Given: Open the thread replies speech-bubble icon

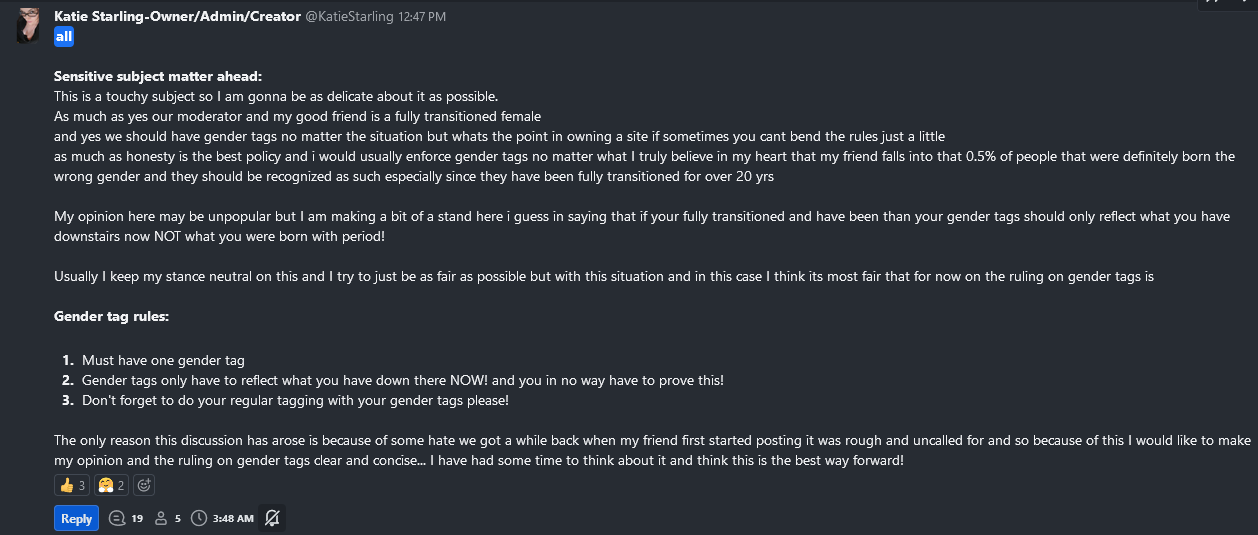Looking at the screenshot, I should point(117,518).
